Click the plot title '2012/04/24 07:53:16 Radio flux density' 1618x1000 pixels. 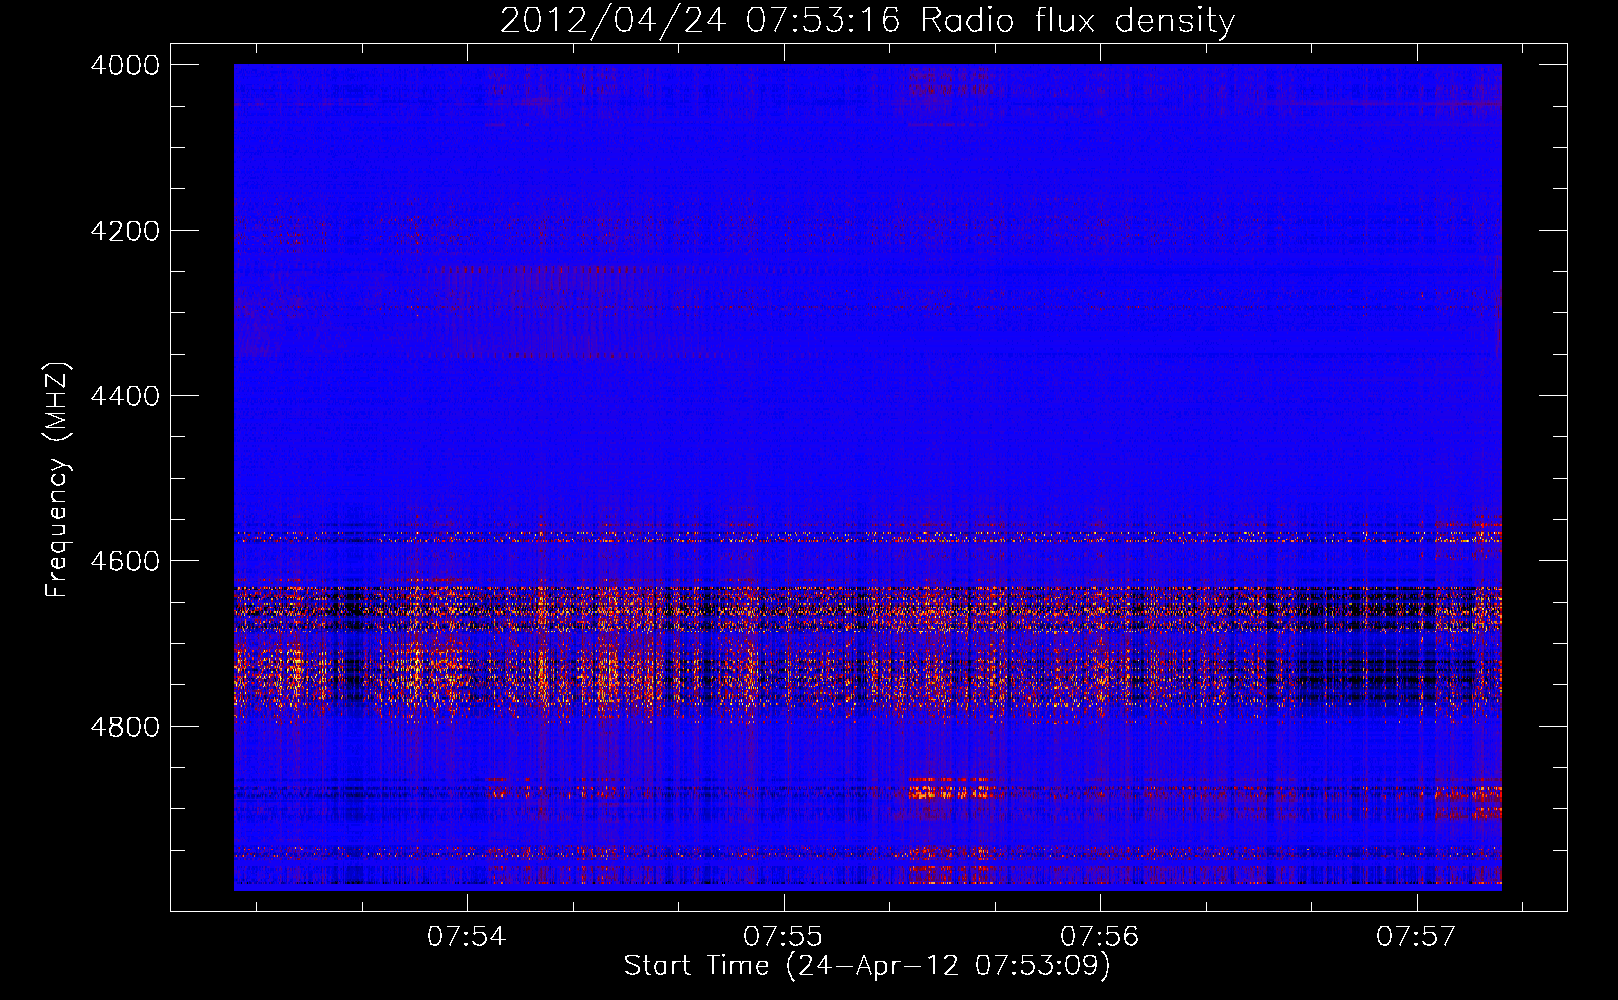[867, 21]
